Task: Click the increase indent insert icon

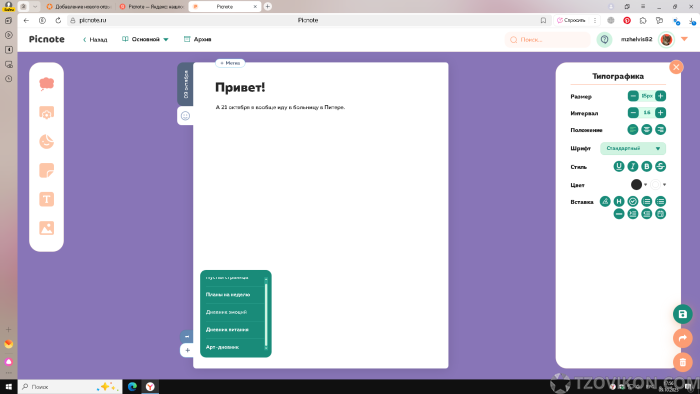Action: (x=633, y=214)
